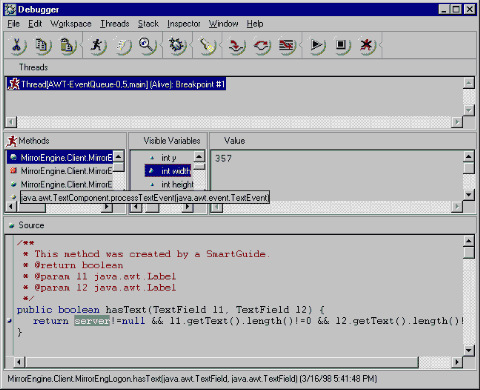Open the Edit menu
Viewport: 480px width, 390px height.
(x=35, y=24)
